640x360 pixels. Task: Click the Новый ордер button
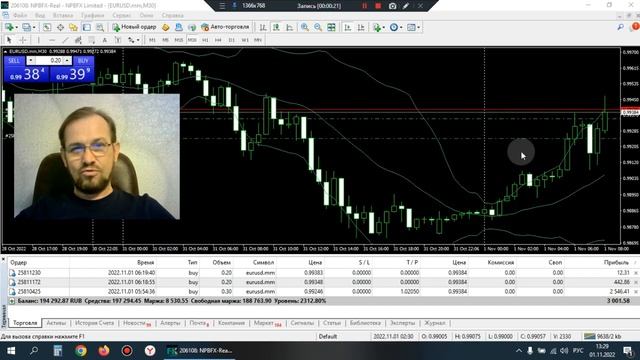tap(134, 27)
